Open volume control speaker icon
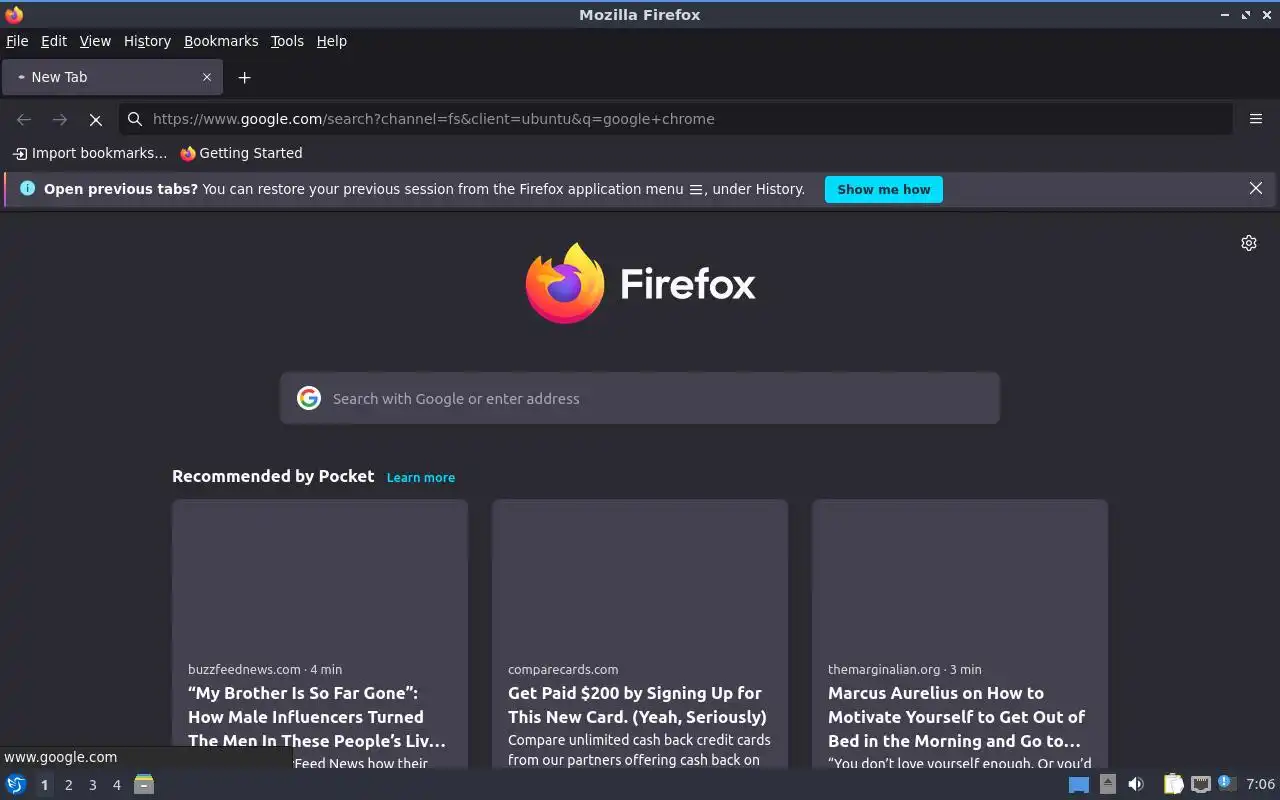This screenshot has width=1280, height=800. (1136, 784)
